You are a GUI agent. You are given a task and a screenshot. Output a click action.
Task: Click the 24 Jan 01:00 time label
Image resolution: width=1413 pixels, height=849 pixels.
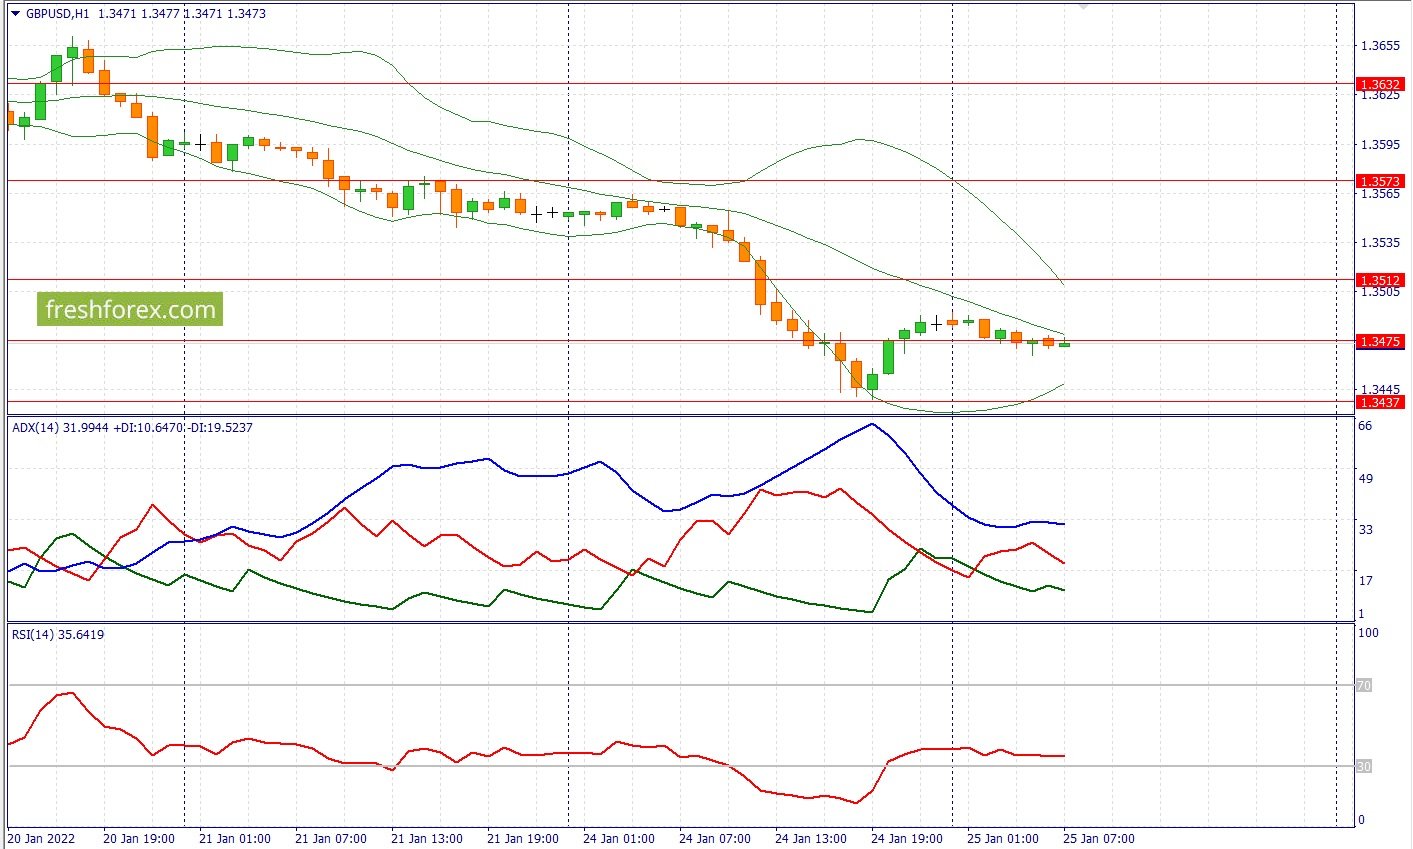(x=619, y=839)
